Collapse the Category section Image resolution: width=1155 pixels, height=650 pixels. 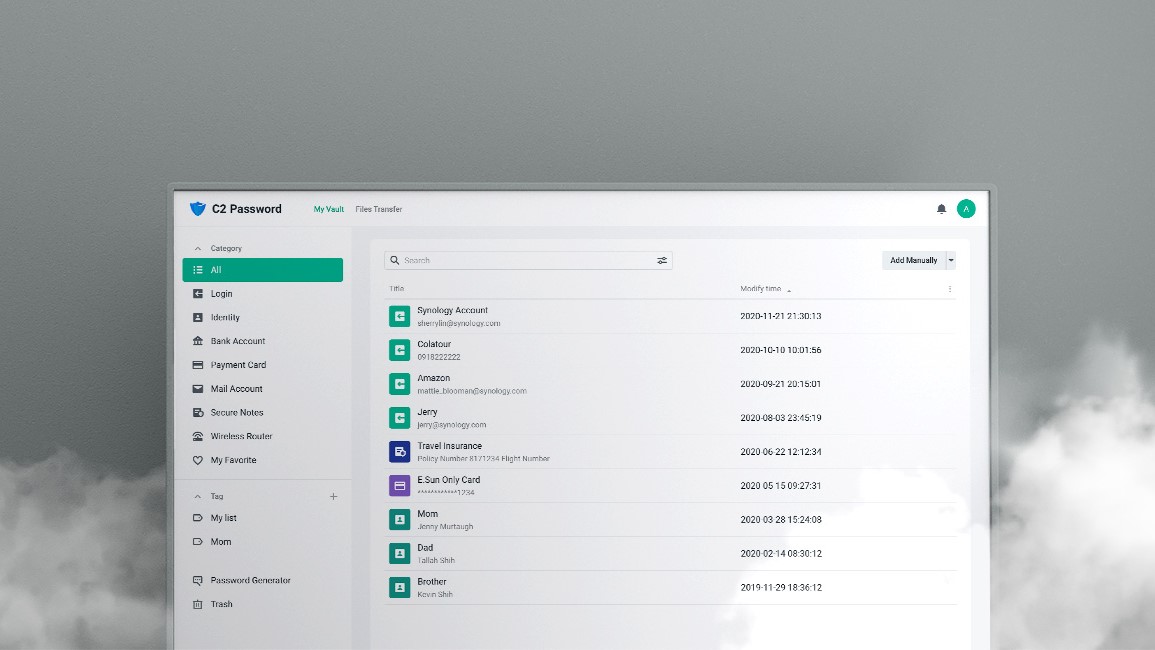pyautogui.click(x=197, y=248)
